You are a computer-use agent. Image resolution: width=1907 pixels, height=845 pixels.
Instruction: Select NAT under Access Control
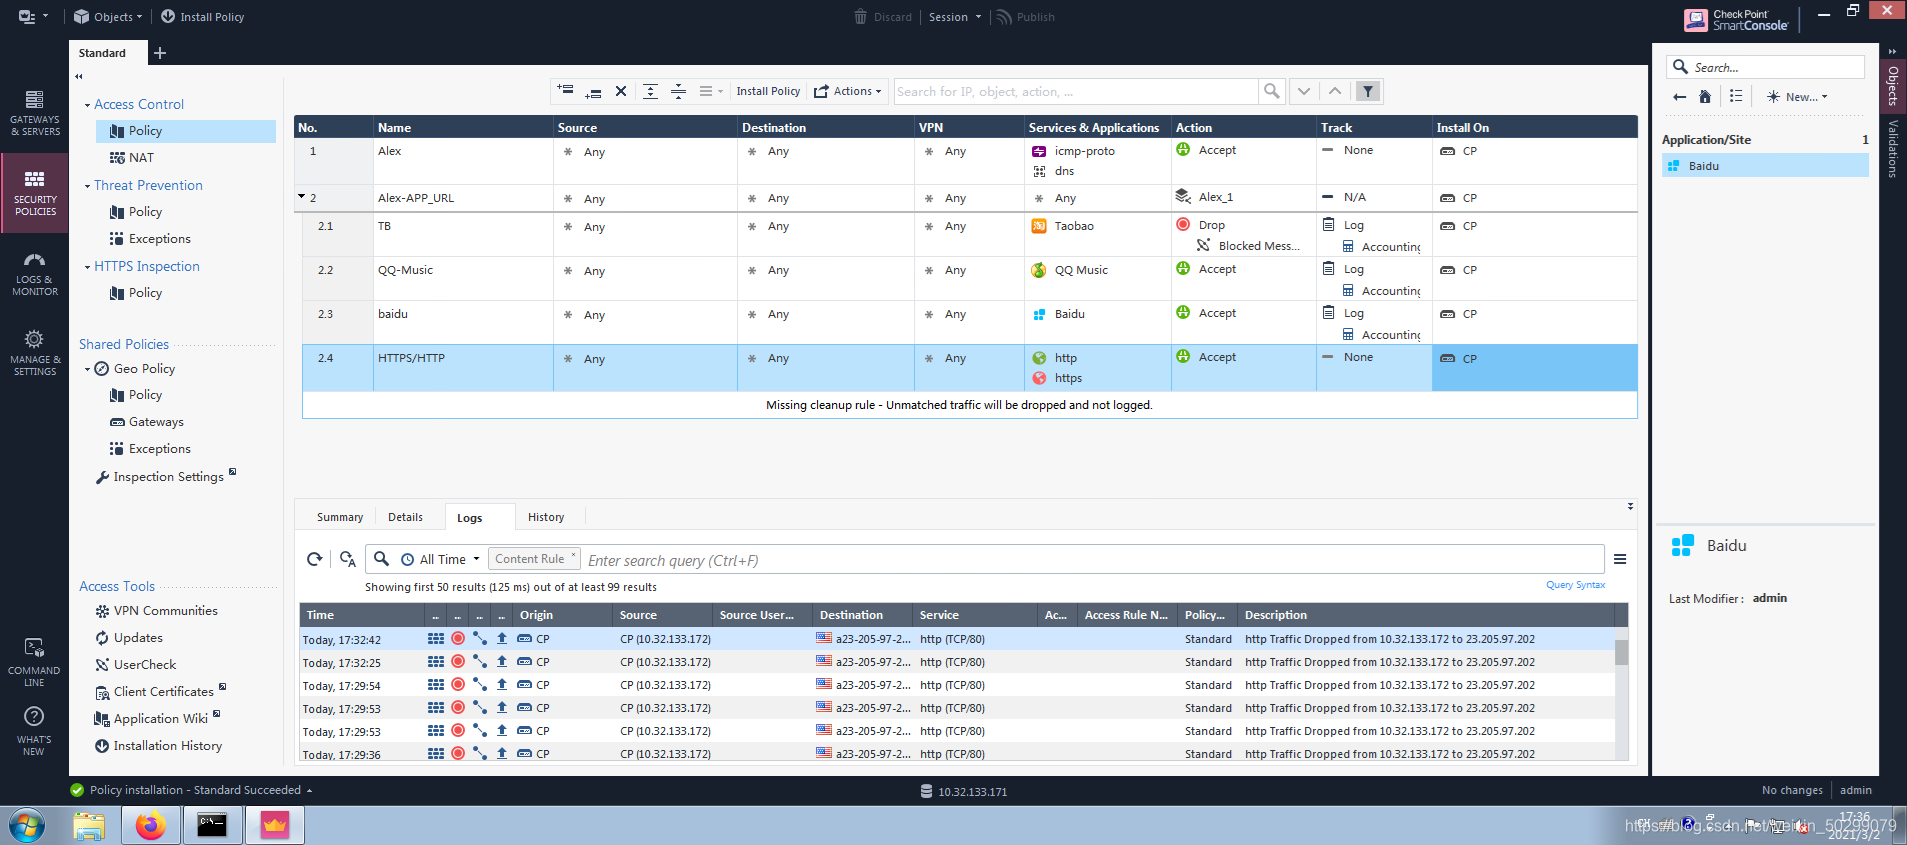(141, 158)
